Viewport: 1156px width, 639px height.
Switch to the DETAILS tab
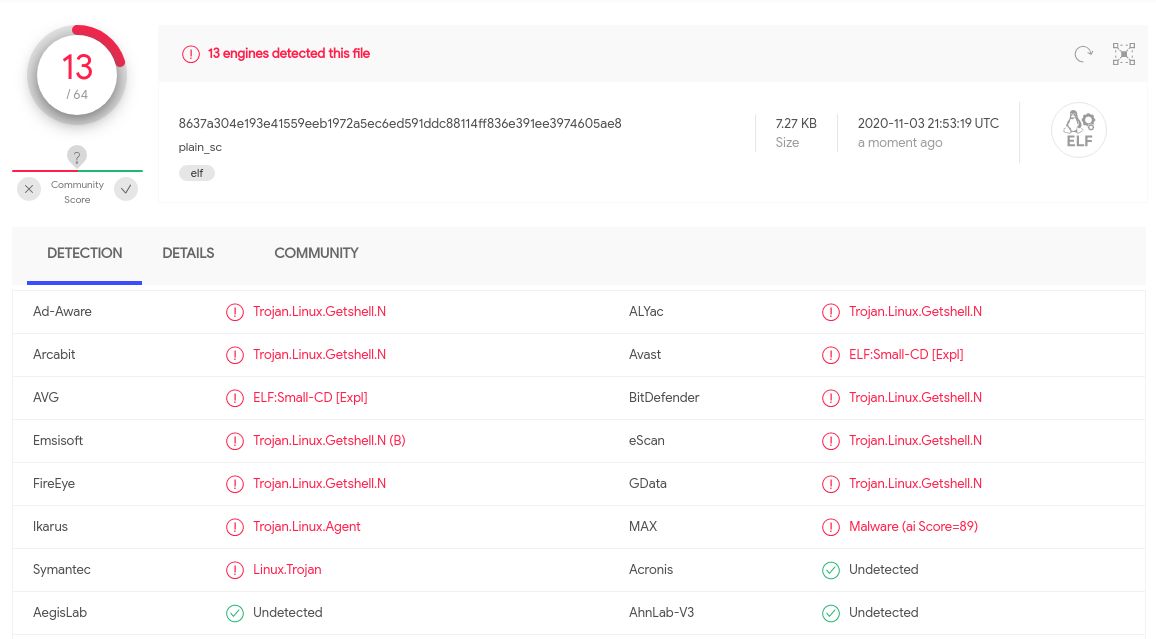tap(188, 253)
